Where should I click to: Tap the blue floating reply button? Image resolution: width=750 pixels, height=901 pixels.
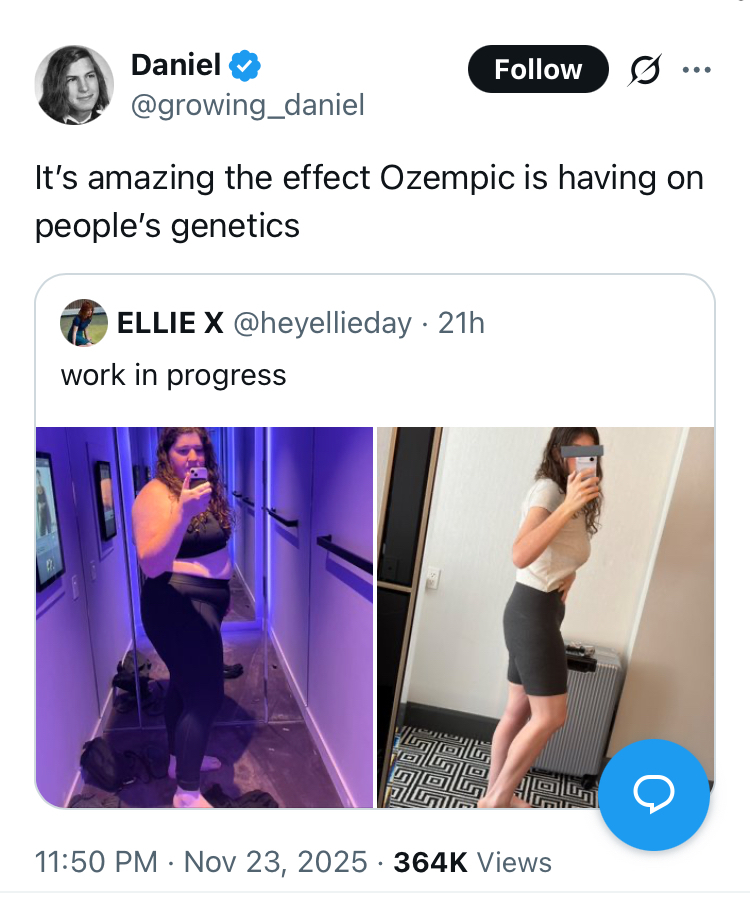click(654, 795)
